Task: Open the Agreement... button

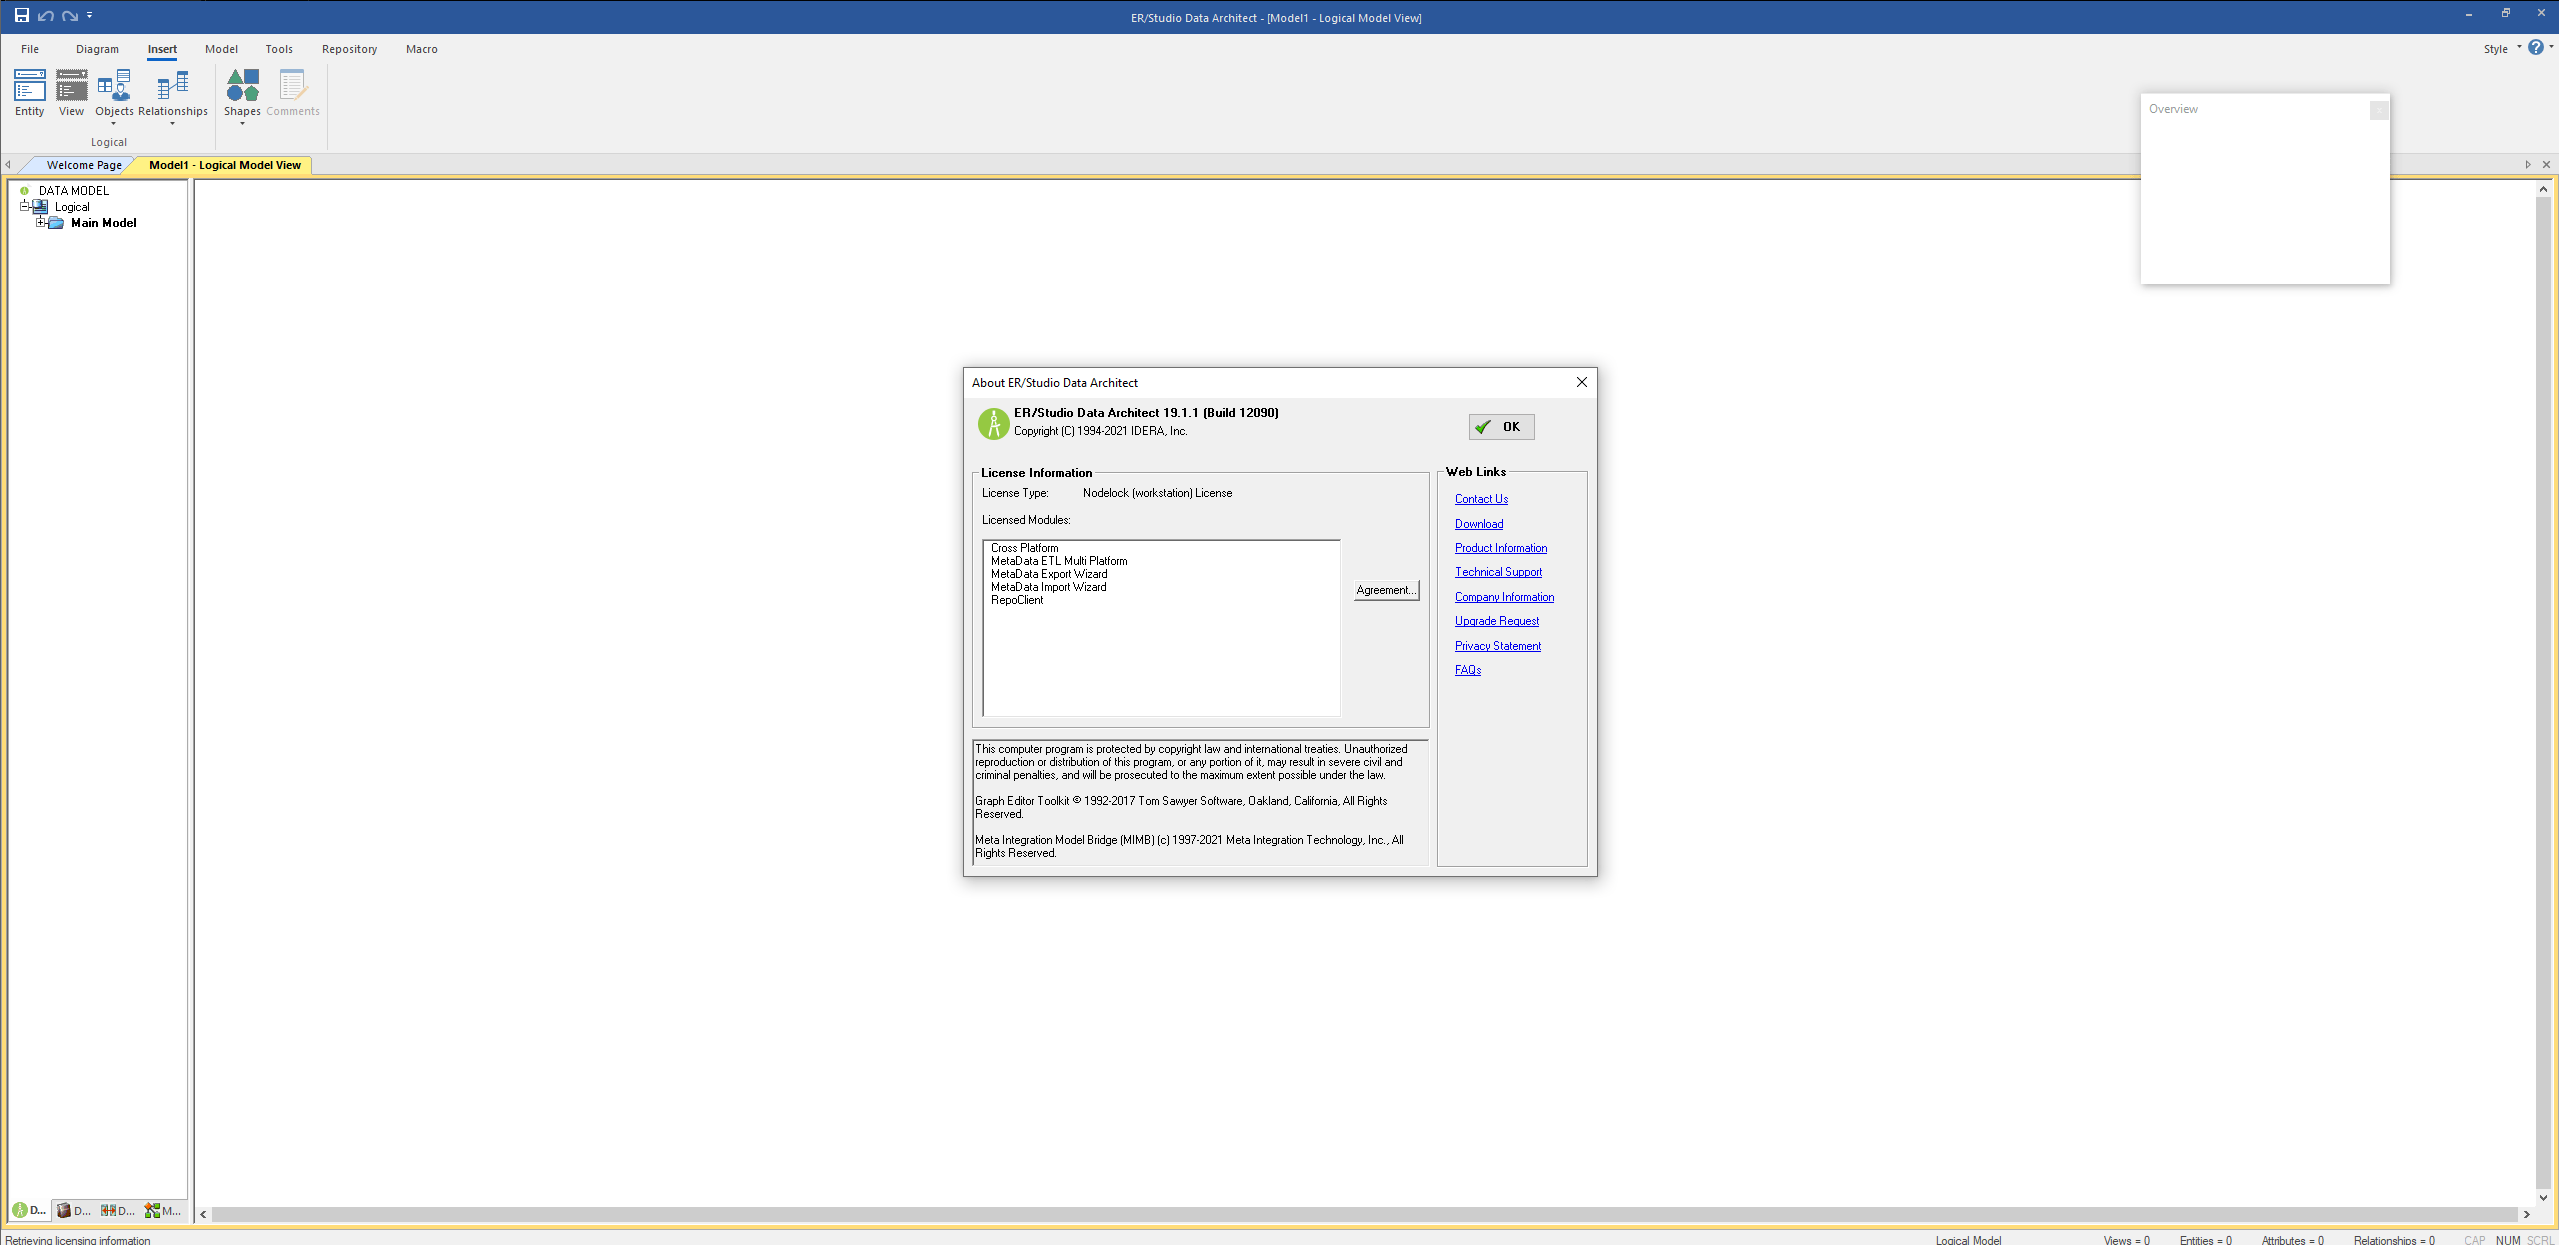Action: pyautogui.click(x=1386, y=590)
